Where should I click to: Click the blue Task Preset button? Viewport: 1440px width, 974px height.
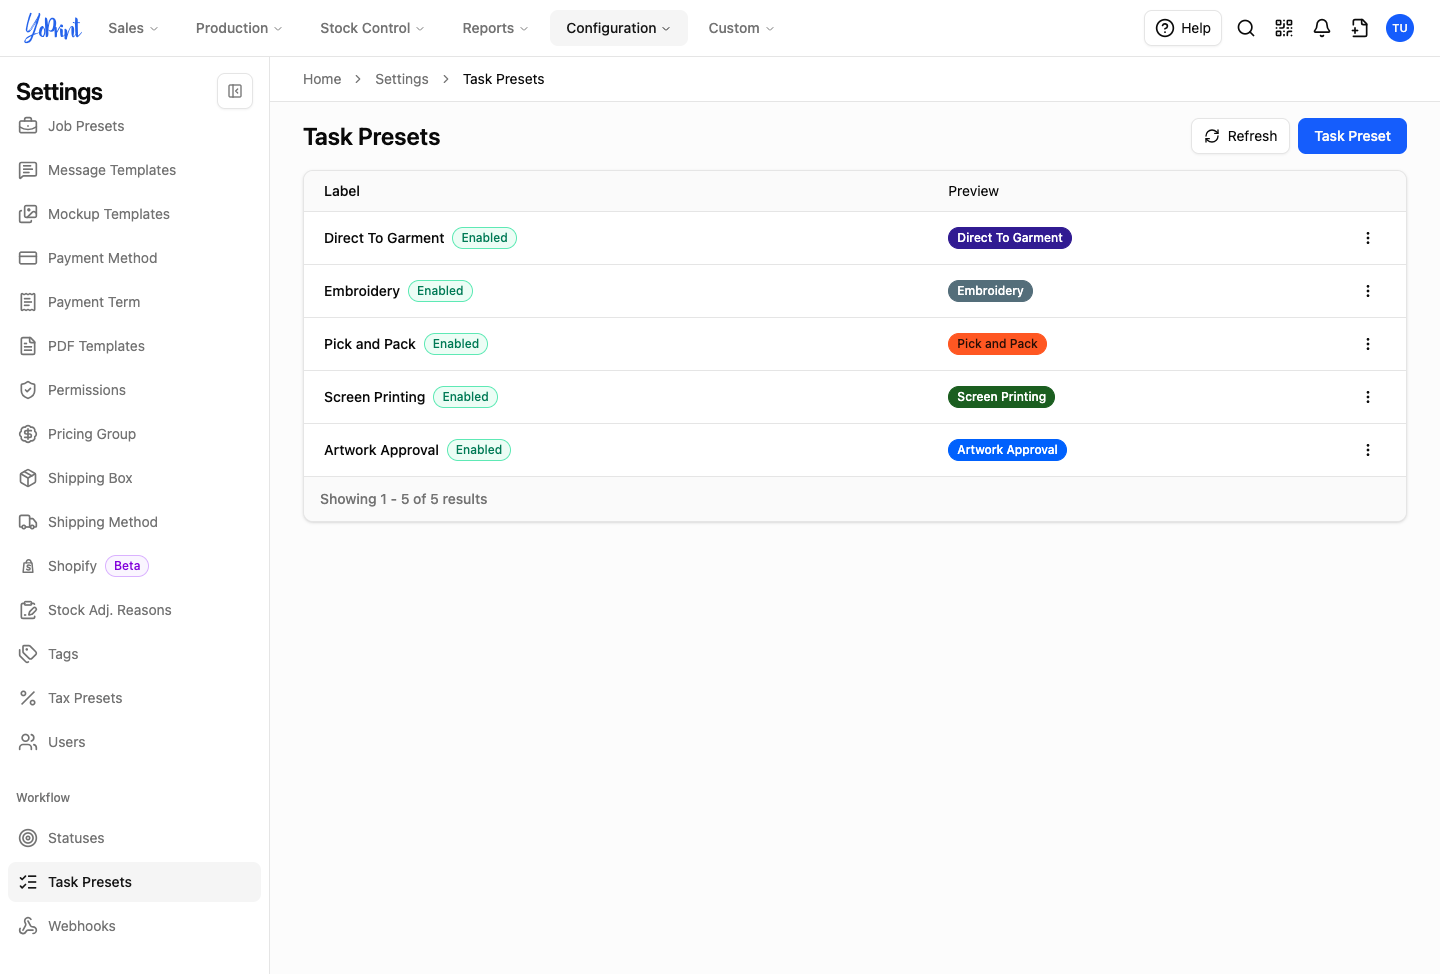coord(1352,136)
